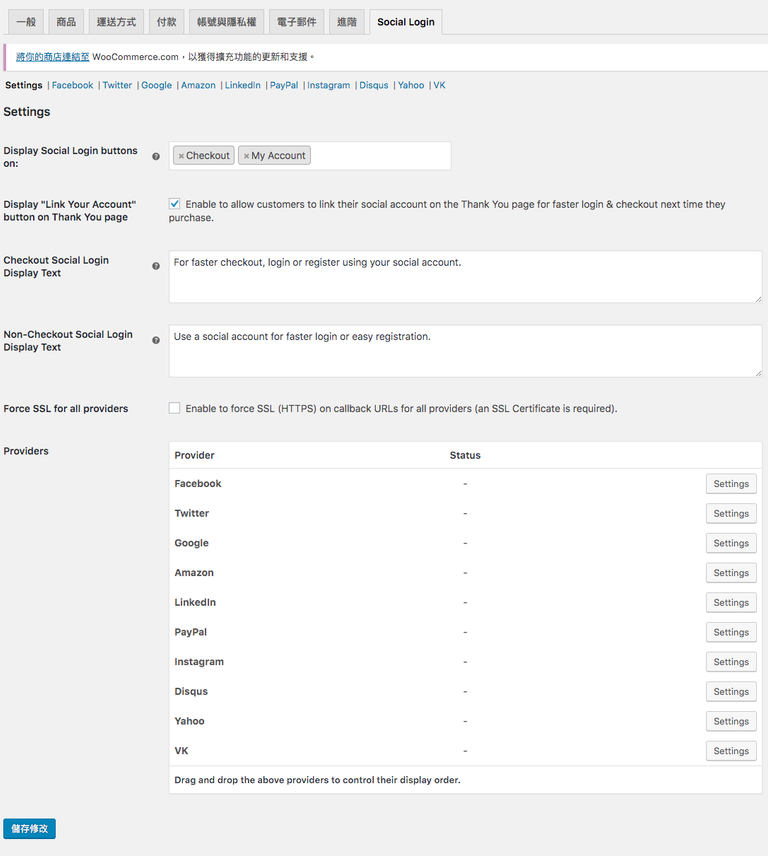Click help icon beside Non-Checkout Social Login Display Text
Image resolution: width=768 pixels, height=856 pixels.
[x=156, y=340]
